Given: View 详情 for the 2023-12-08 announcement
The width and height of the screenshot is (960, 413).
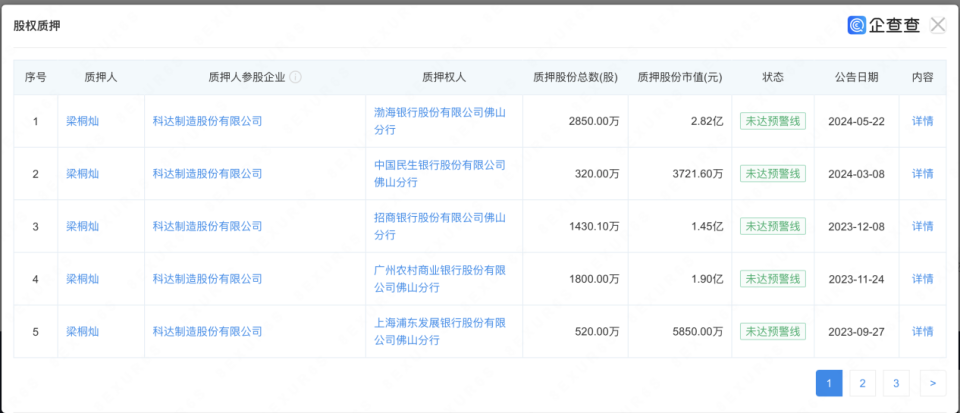Looking at the screenshot, I should (923, 226).
